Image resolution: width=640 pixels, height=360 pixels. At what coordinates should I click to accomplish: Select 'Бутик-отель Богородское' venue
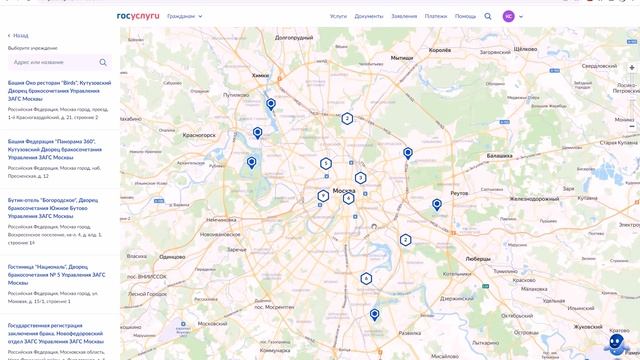[53, 208]
